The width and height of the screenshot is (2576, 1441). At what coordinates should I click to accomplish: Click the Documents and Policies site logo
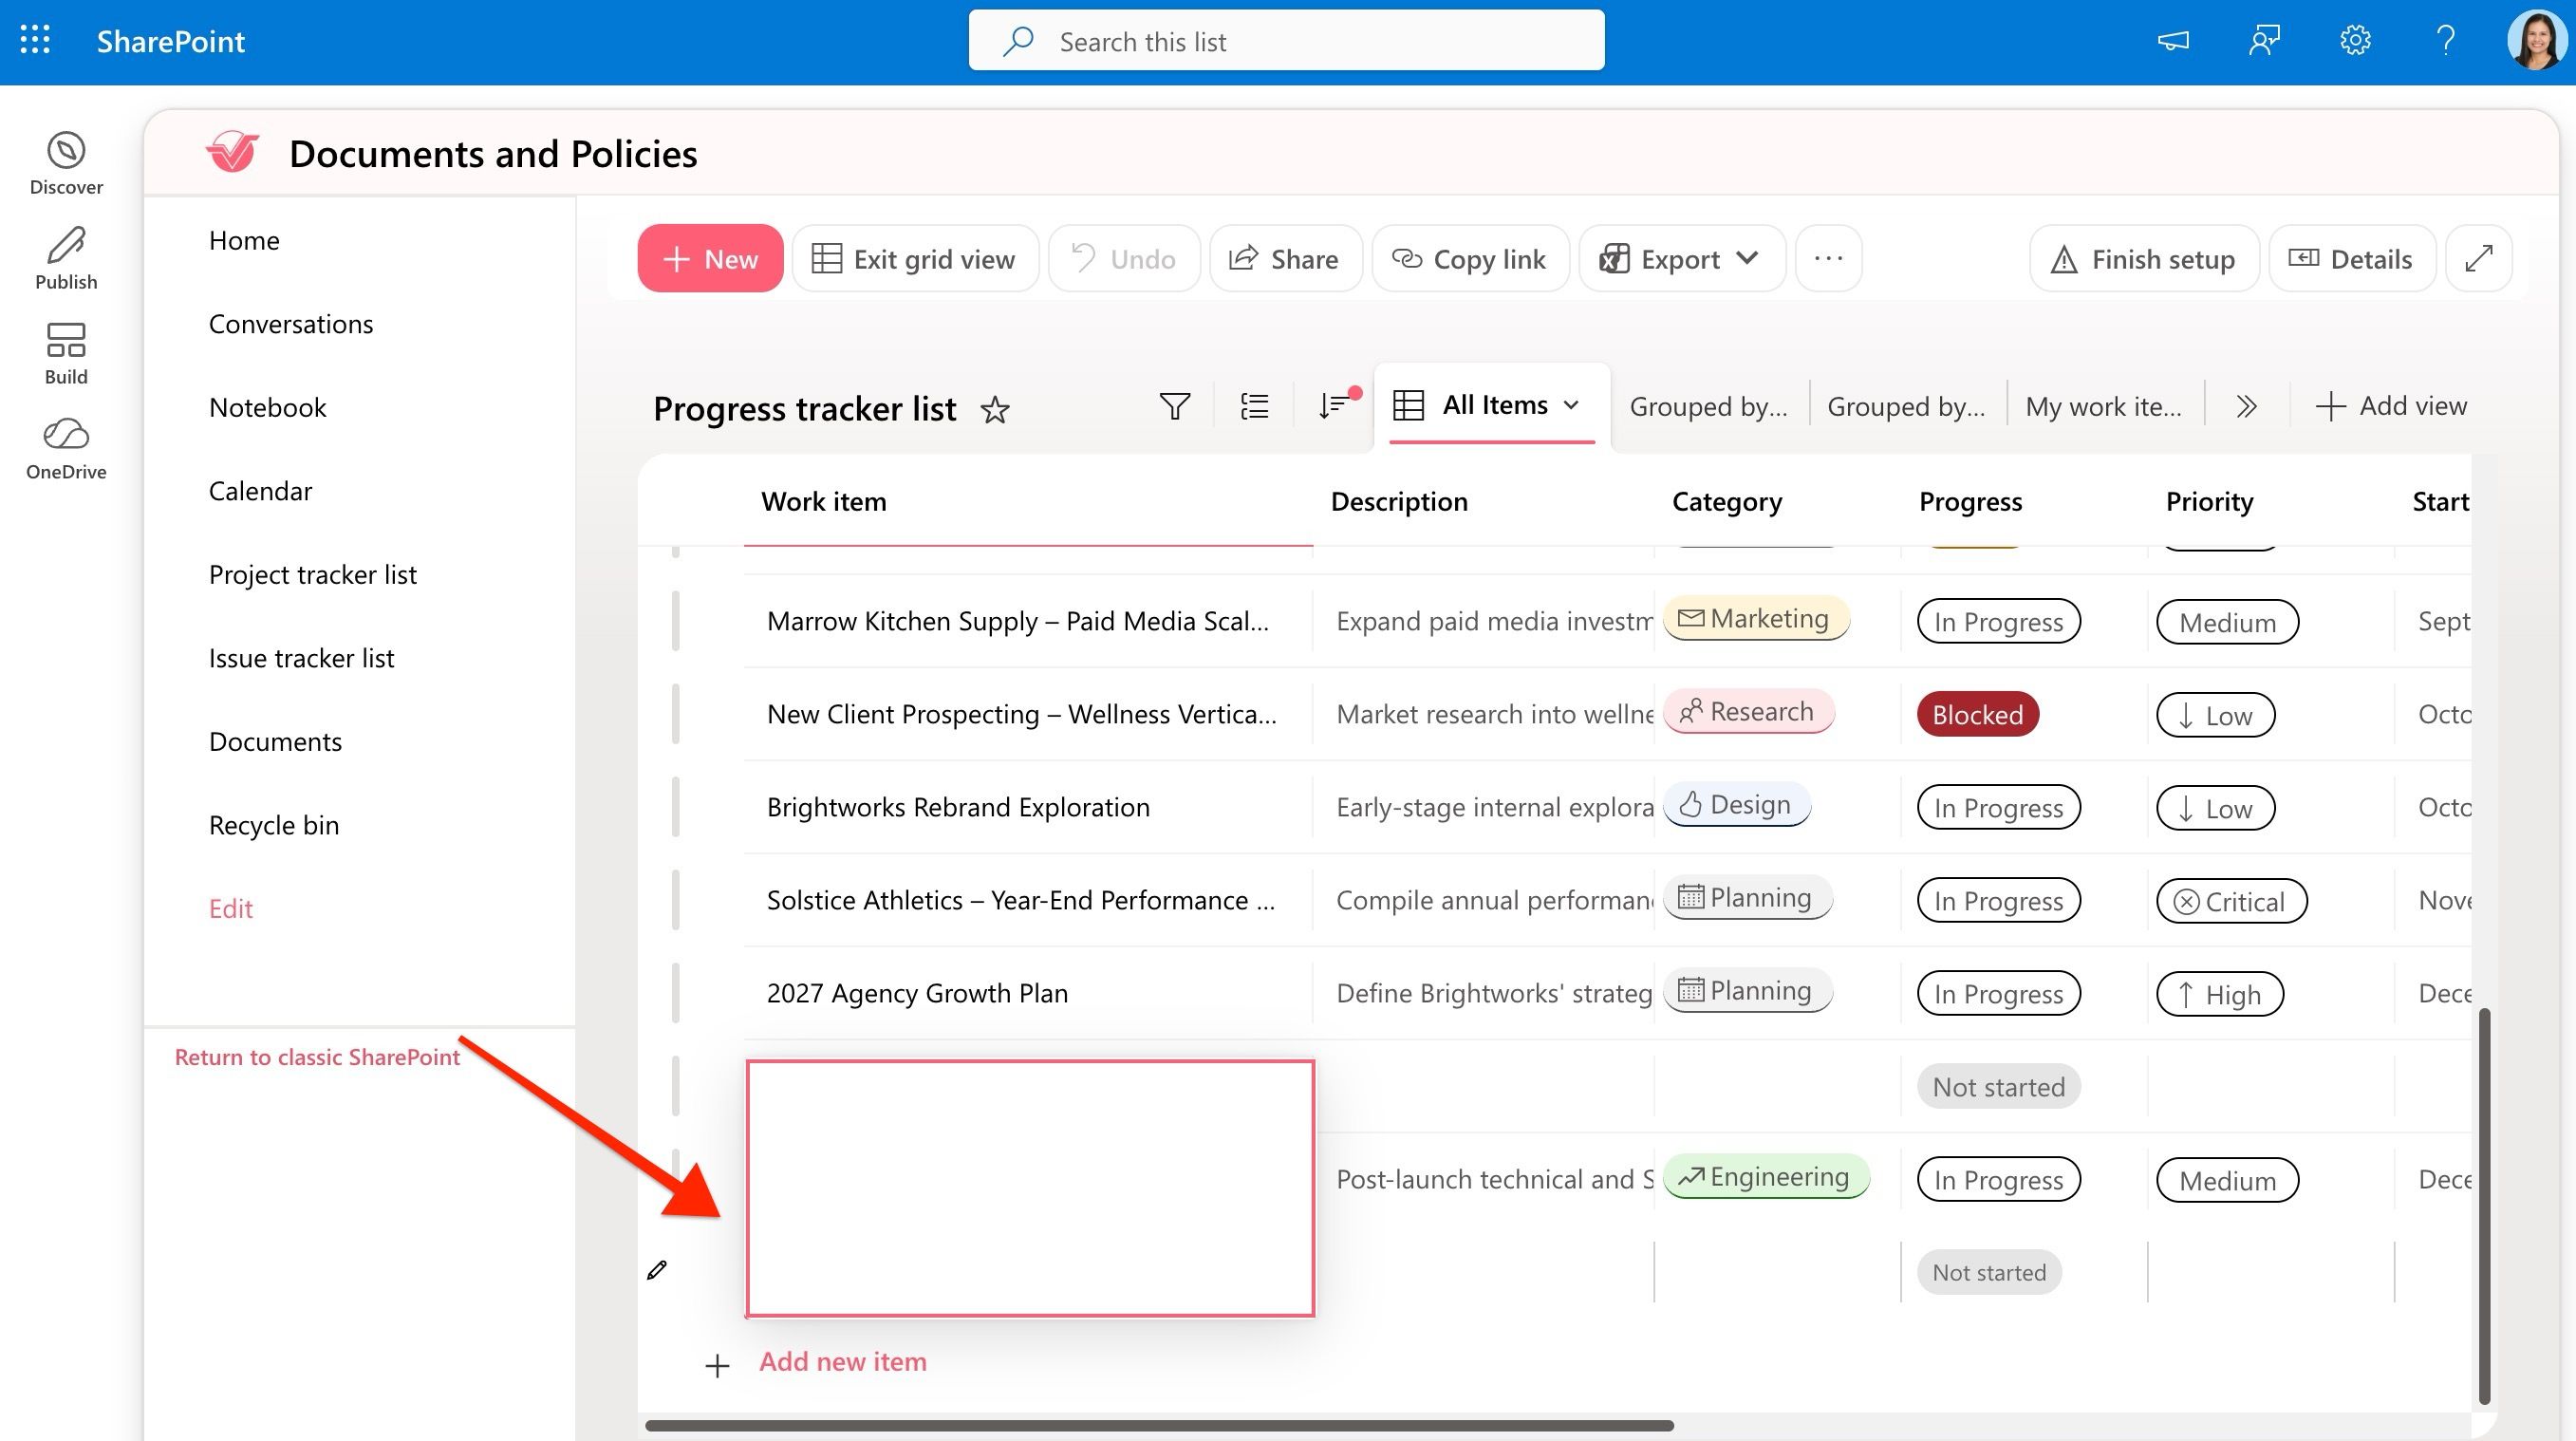(x=233, y=153)
